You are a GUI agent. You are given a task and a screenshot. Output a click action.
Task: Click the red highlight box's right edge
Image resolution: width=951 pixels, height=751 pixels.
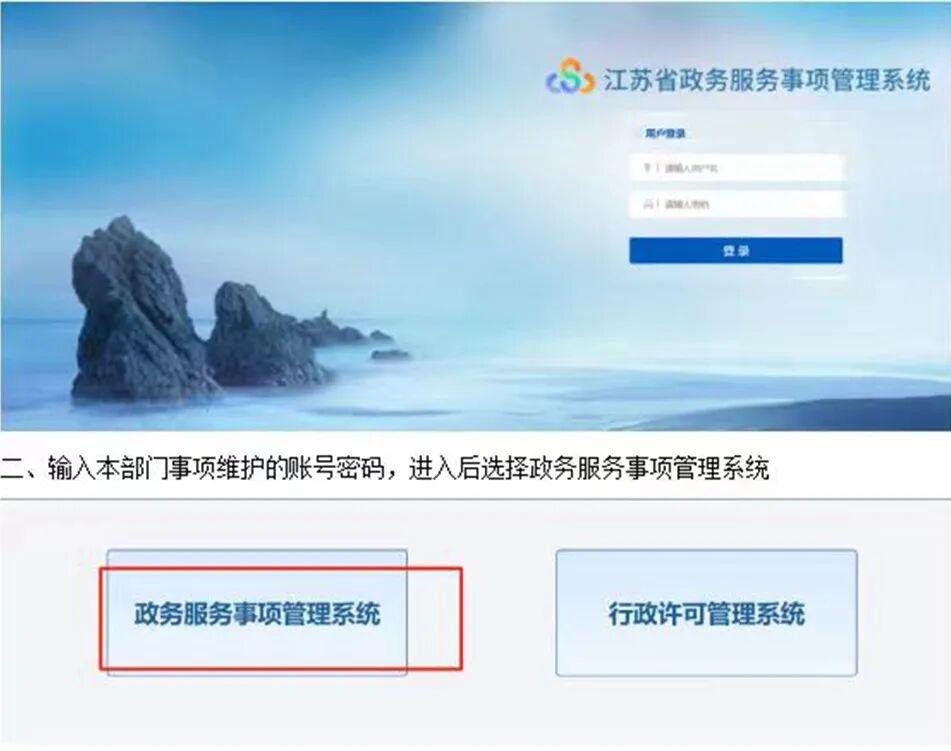coord(461,619)
